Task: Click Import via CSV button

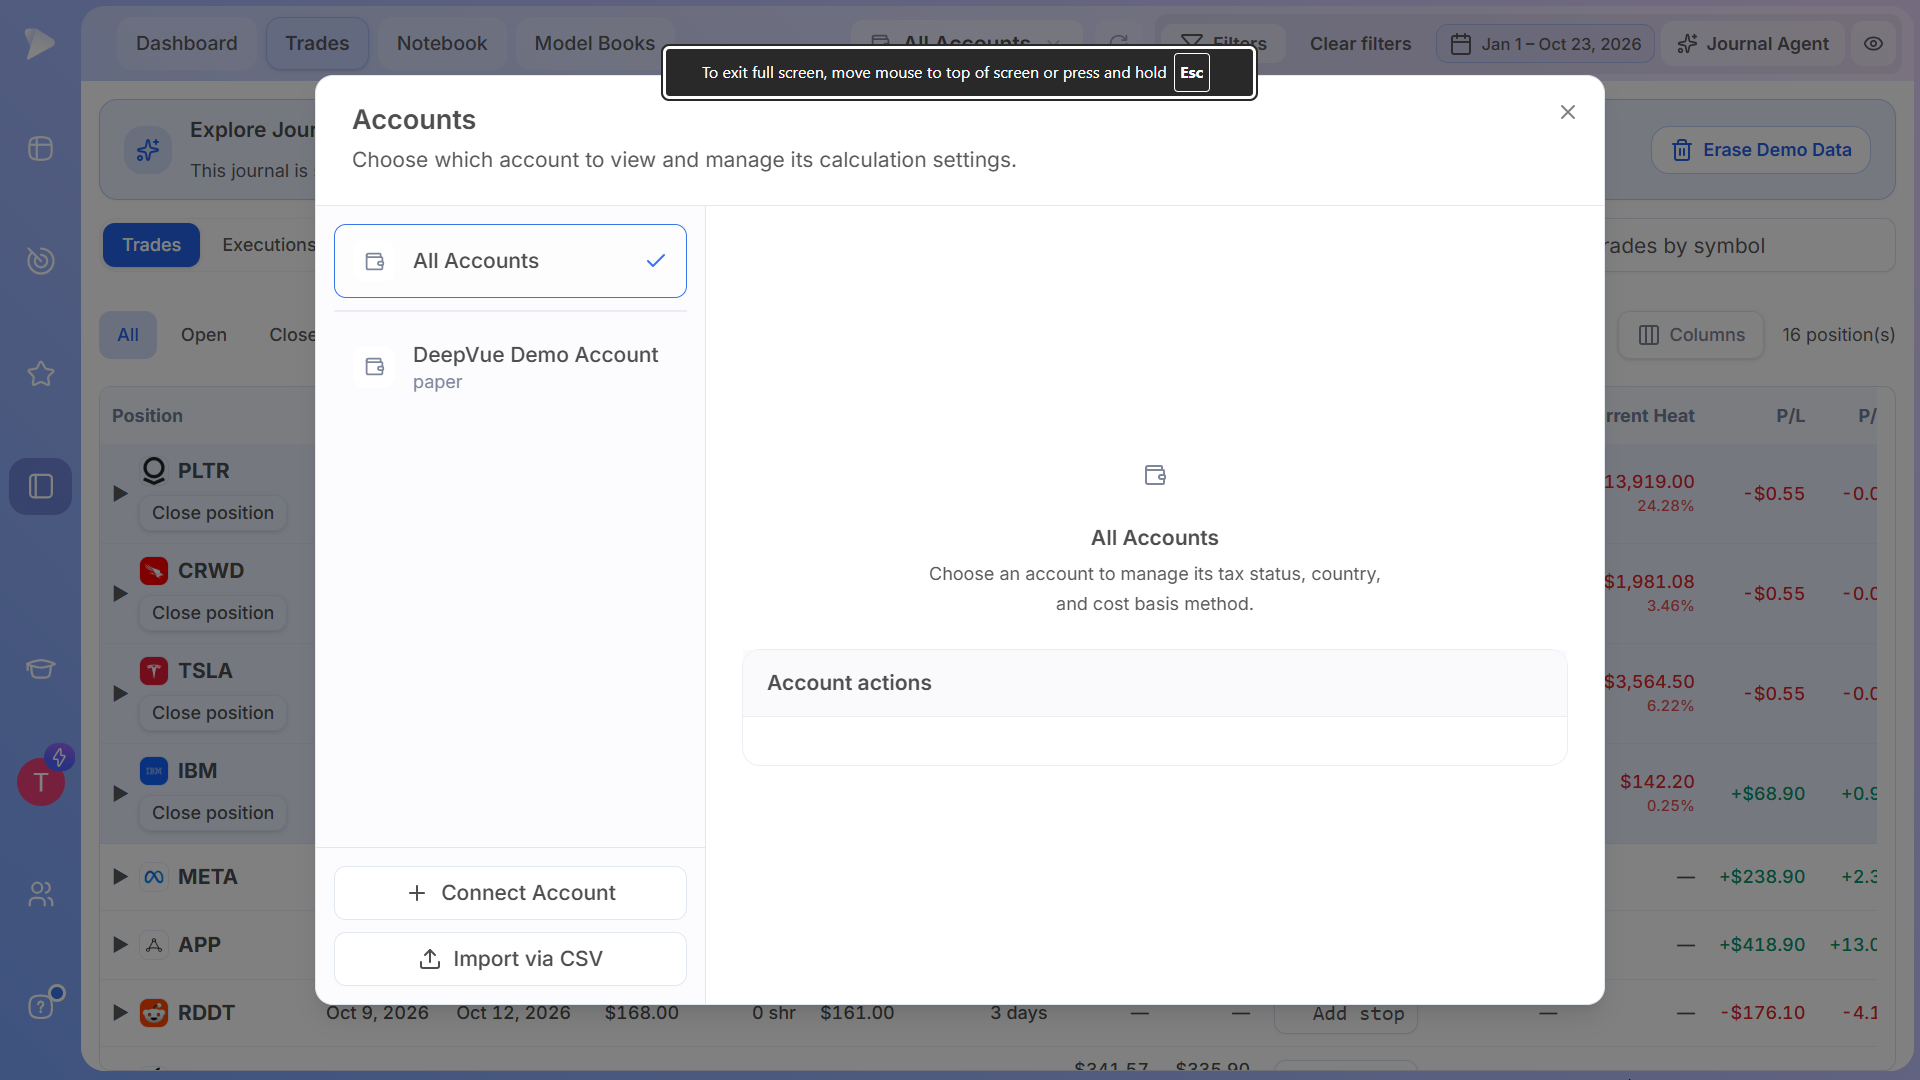Action: (x=510, y=959)
